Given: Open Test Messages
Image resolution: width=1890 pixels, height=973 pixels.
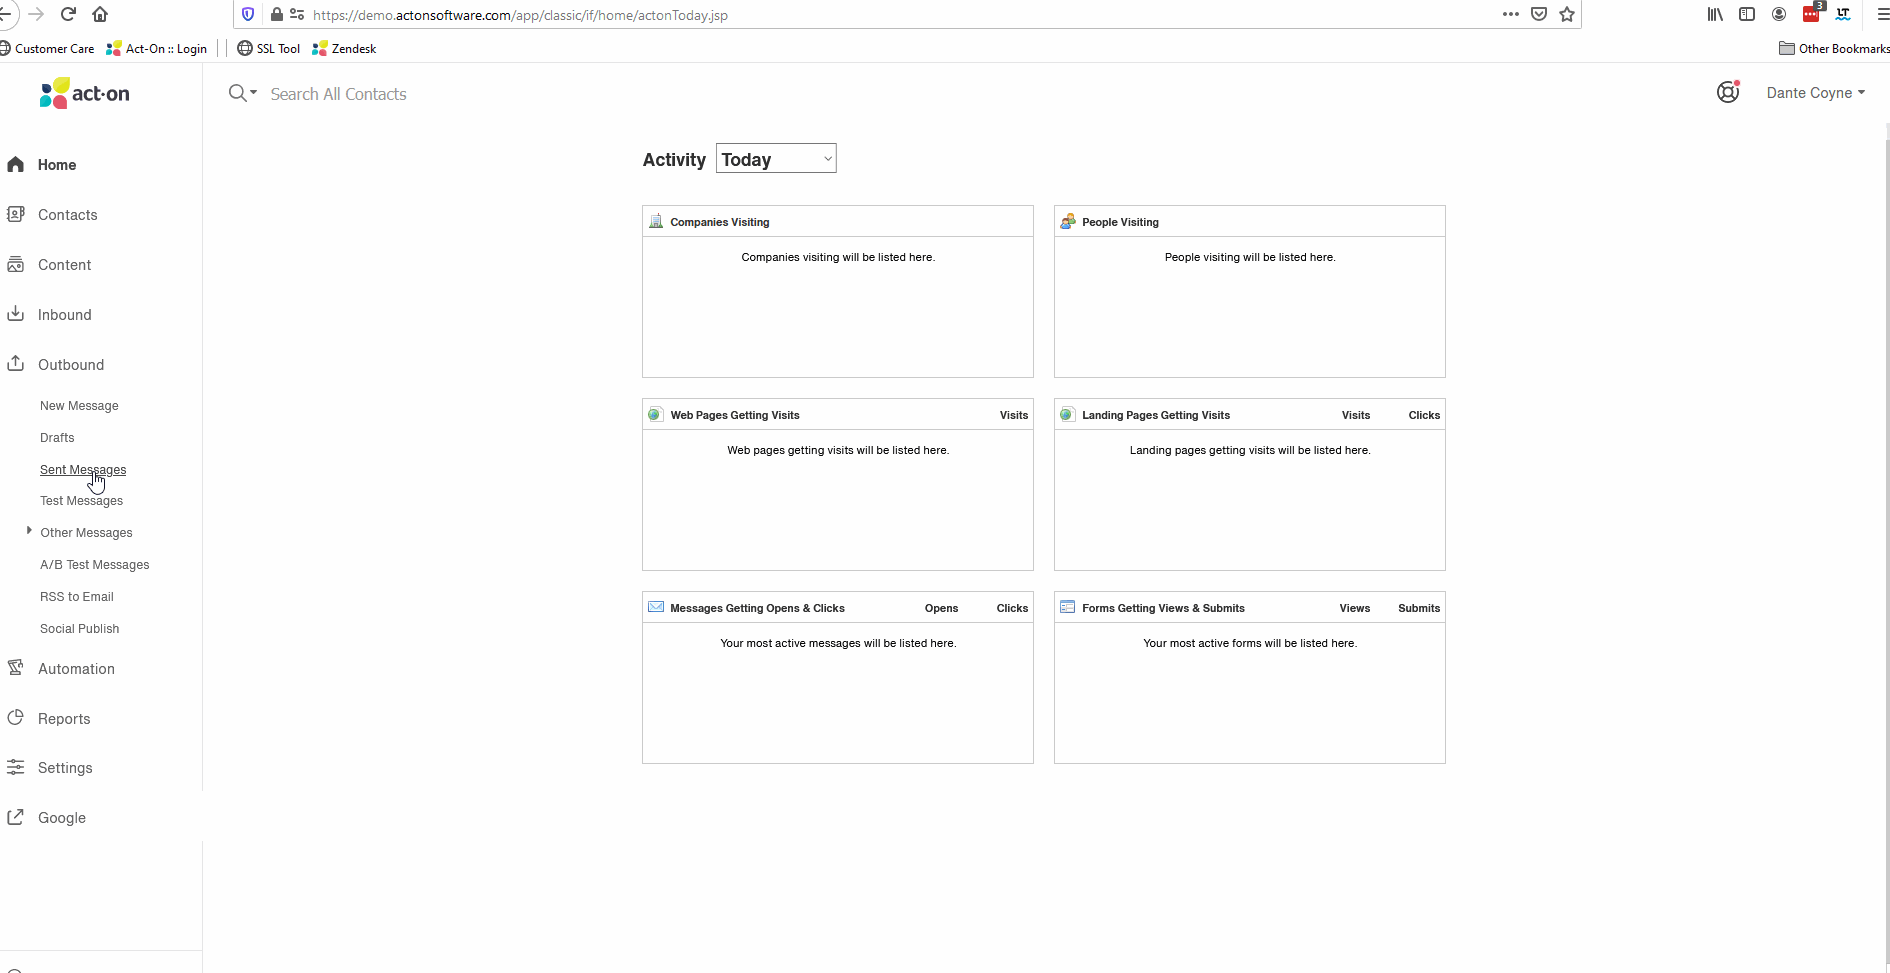Looking at the screenshot, I should (82, 501).
